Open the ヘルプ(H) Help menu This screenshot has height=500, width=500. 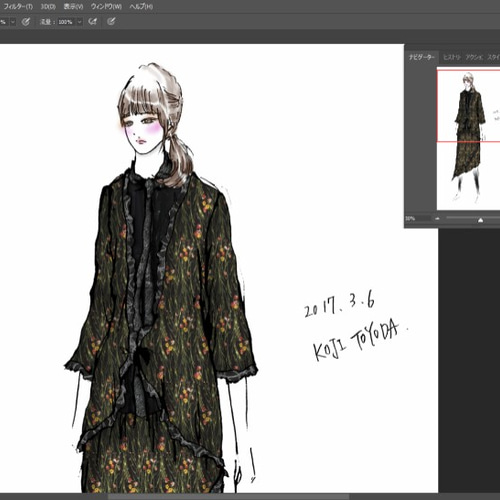[141, 6]
